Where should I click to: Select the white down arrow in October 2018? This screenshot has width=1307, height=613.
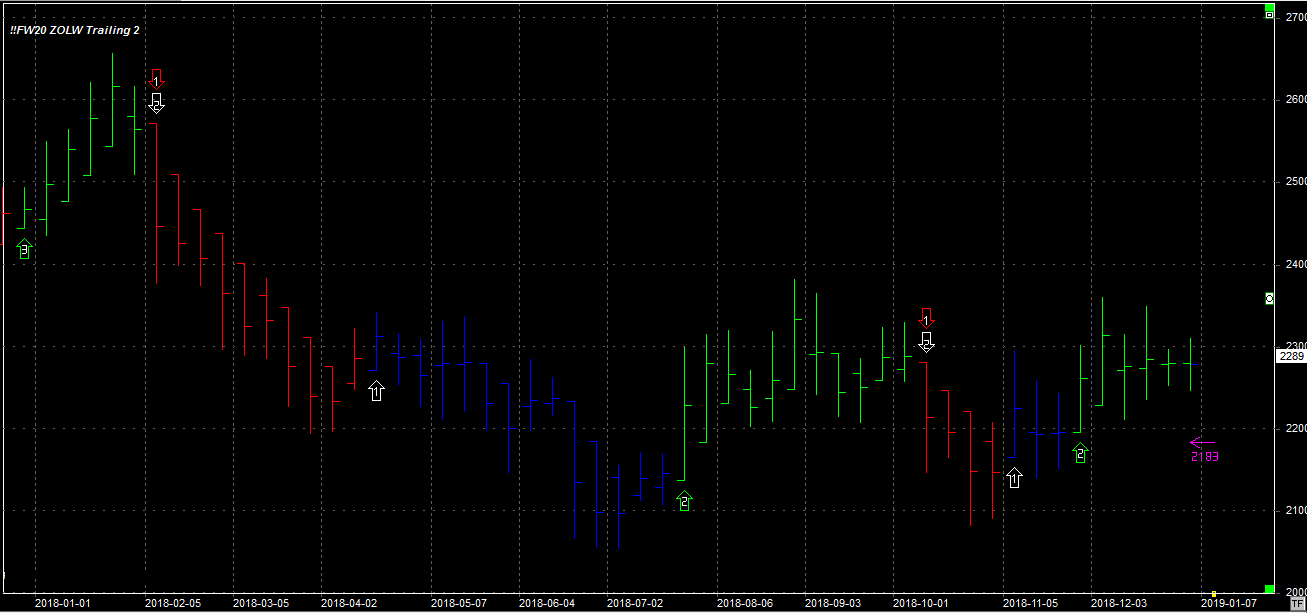point(926,343)
